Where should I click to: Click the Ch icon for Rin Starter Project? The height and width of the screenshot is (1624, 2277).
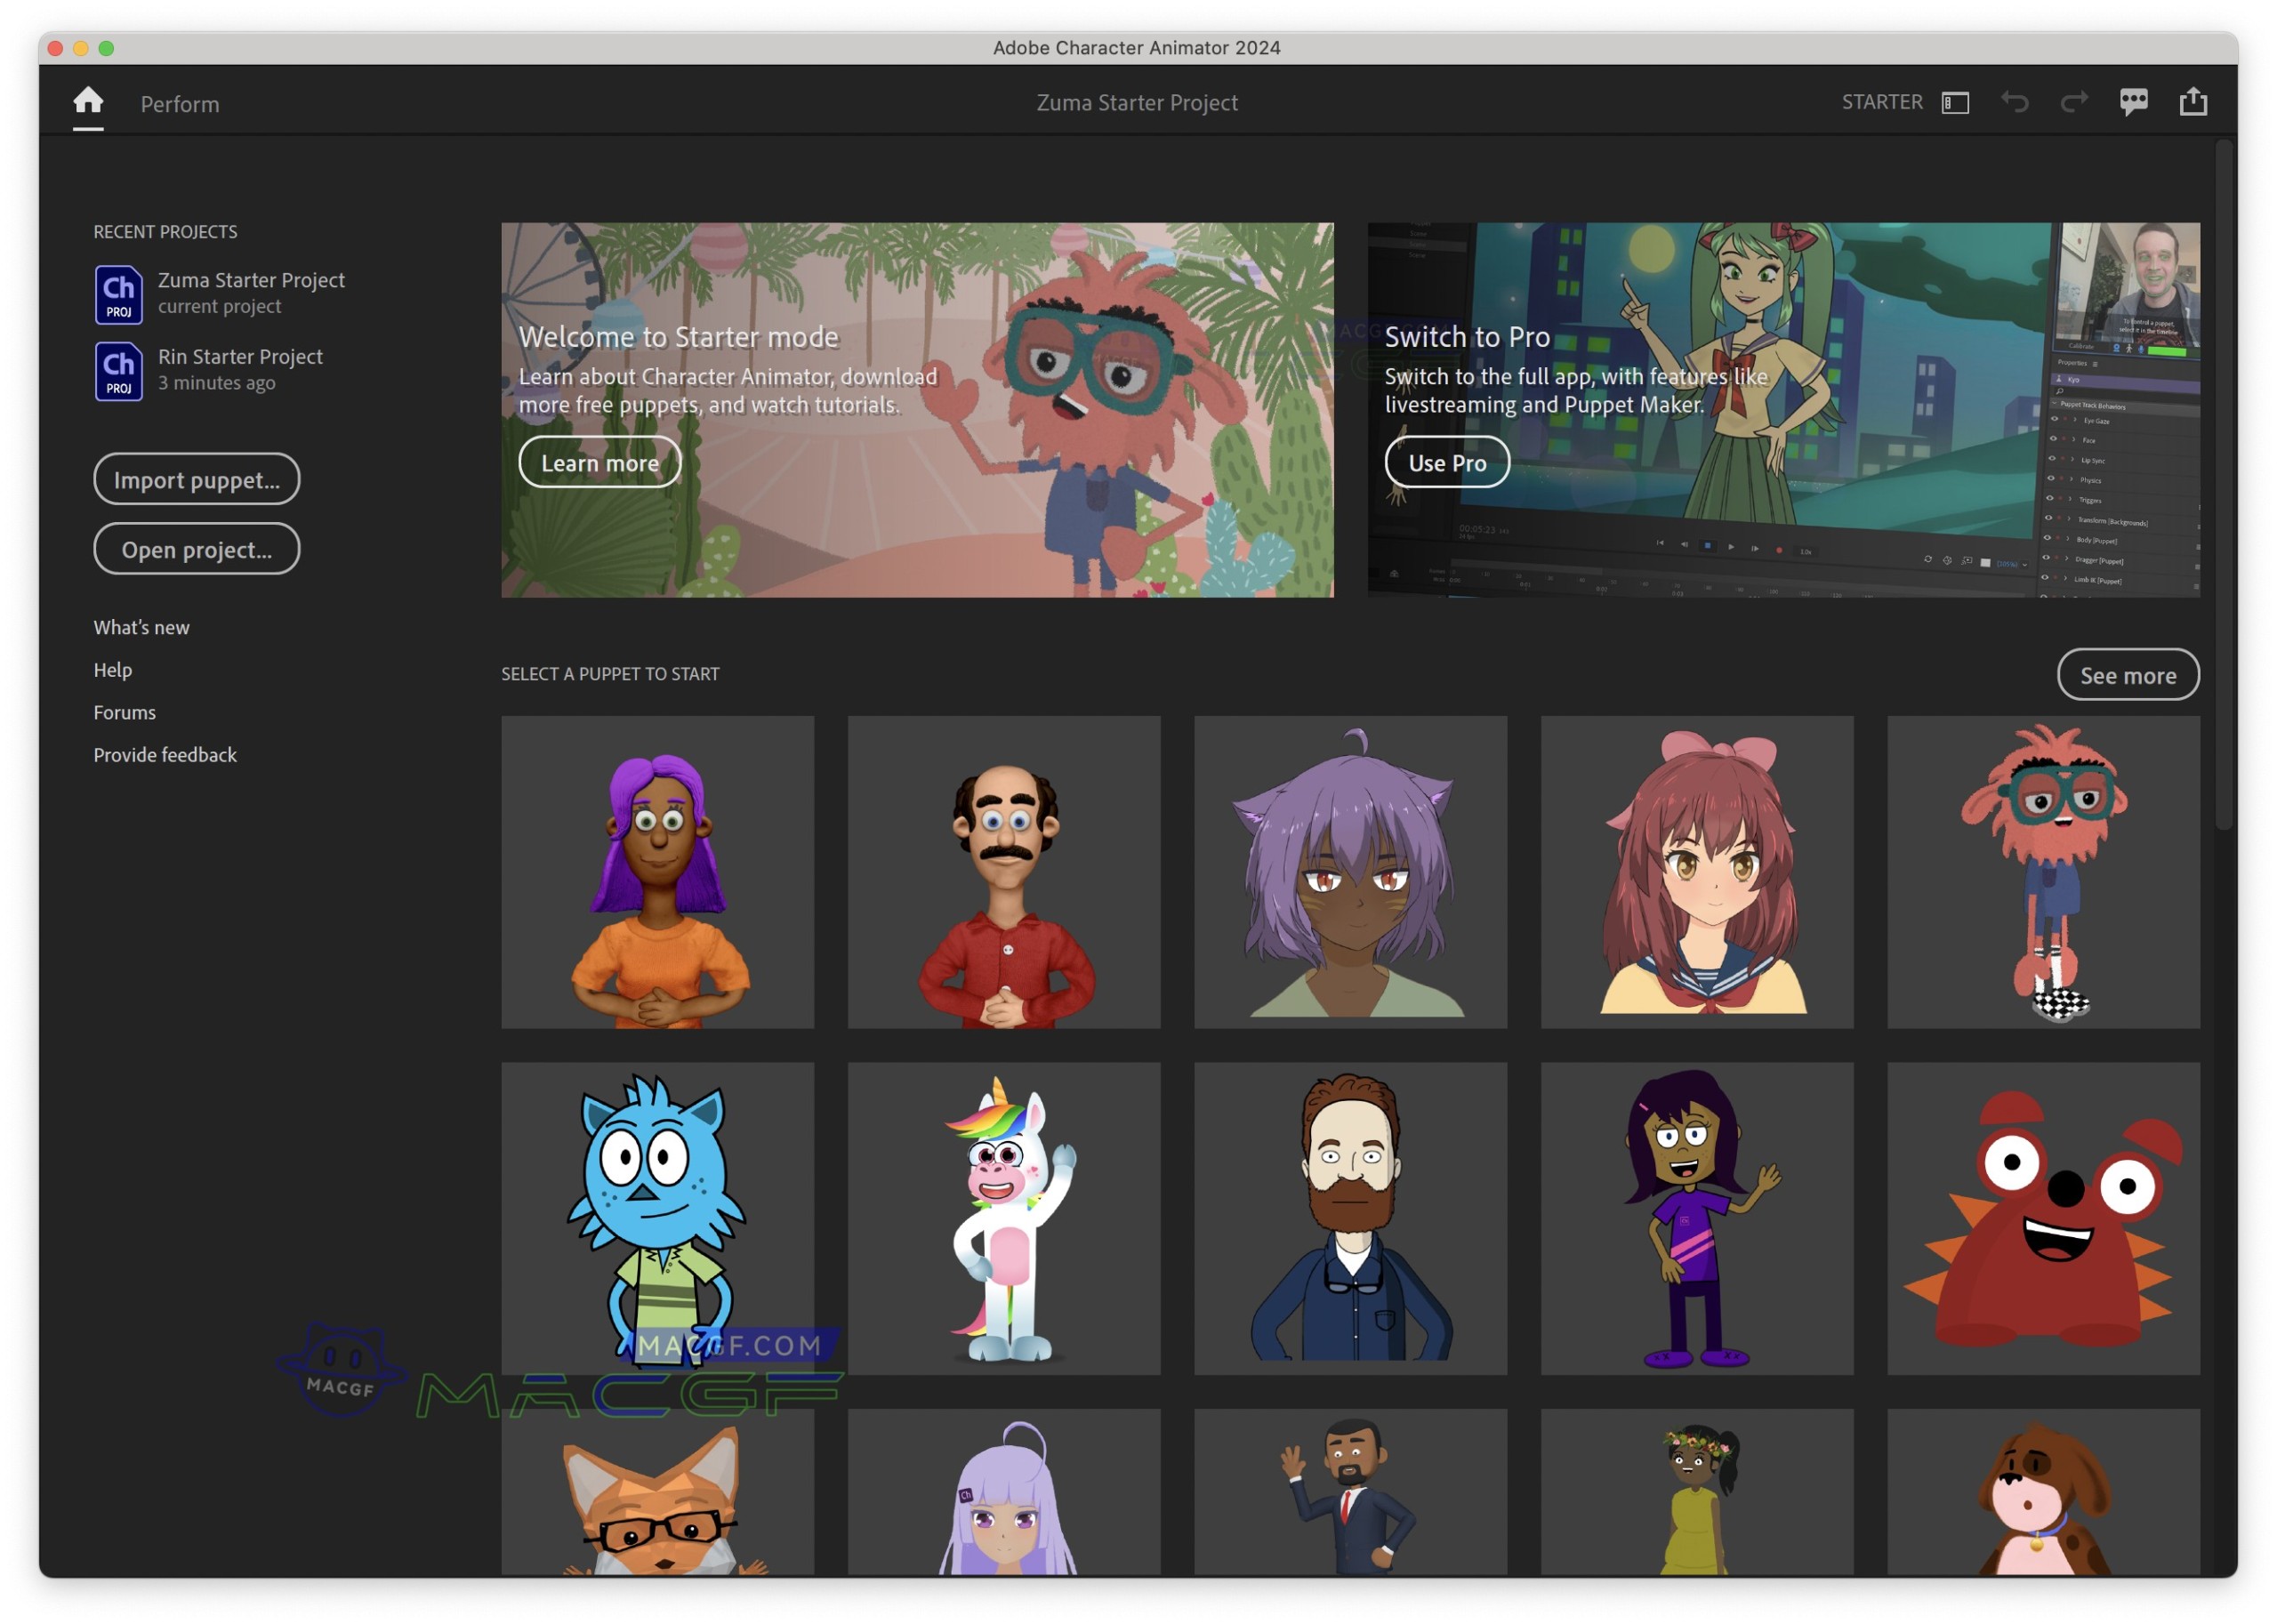click(118, 370)
